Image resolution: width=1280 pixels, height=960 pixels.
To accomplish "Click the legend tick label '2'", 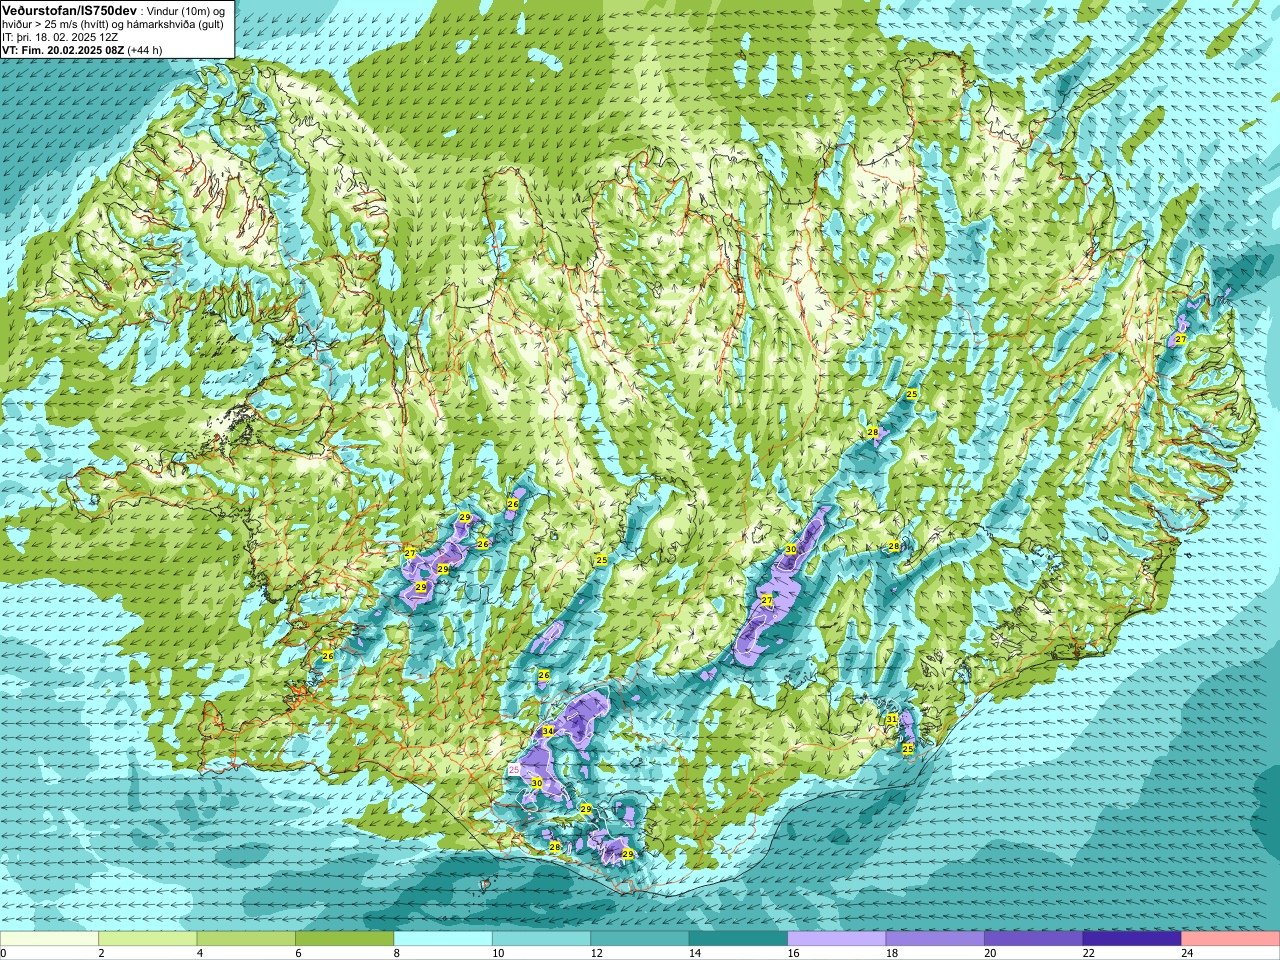I will [101, 953].
